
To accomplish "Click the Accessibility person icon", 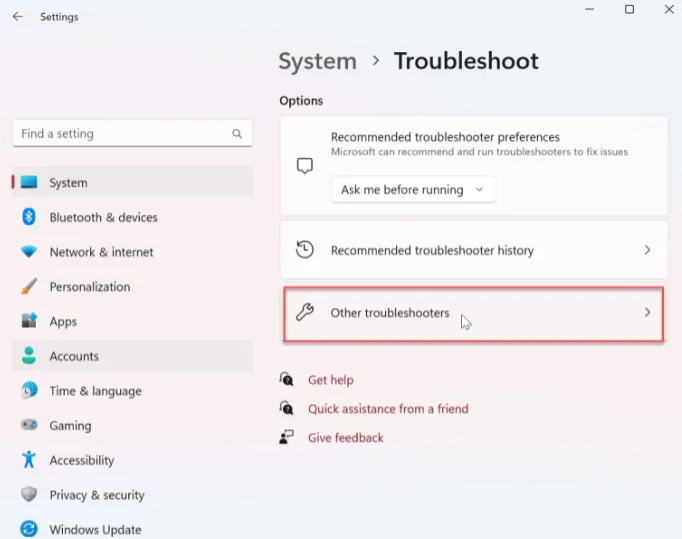I will (x=29, y=460).
